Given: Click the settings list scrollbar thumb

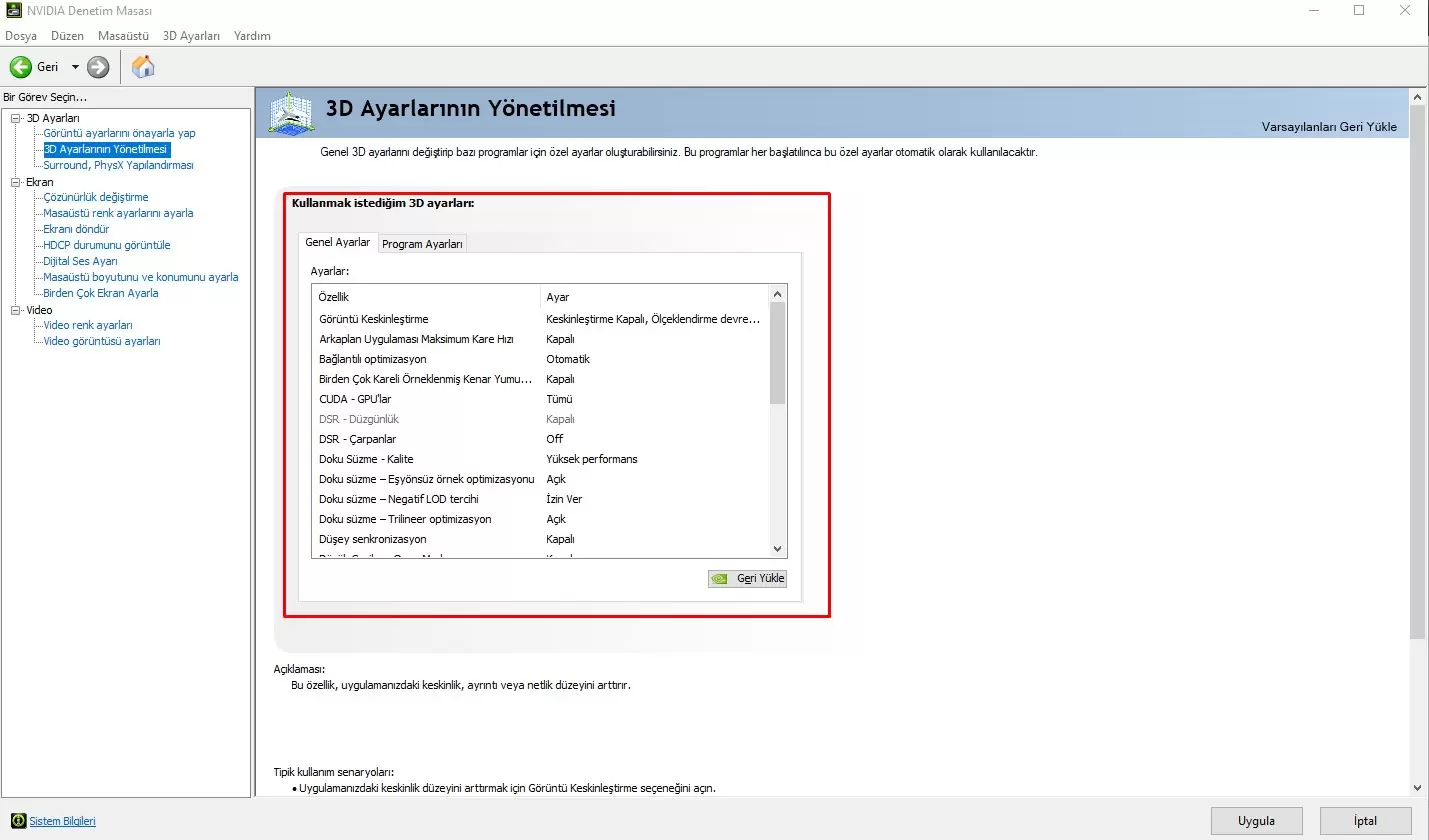Looking at the screenshot, I should pos(778,353).
